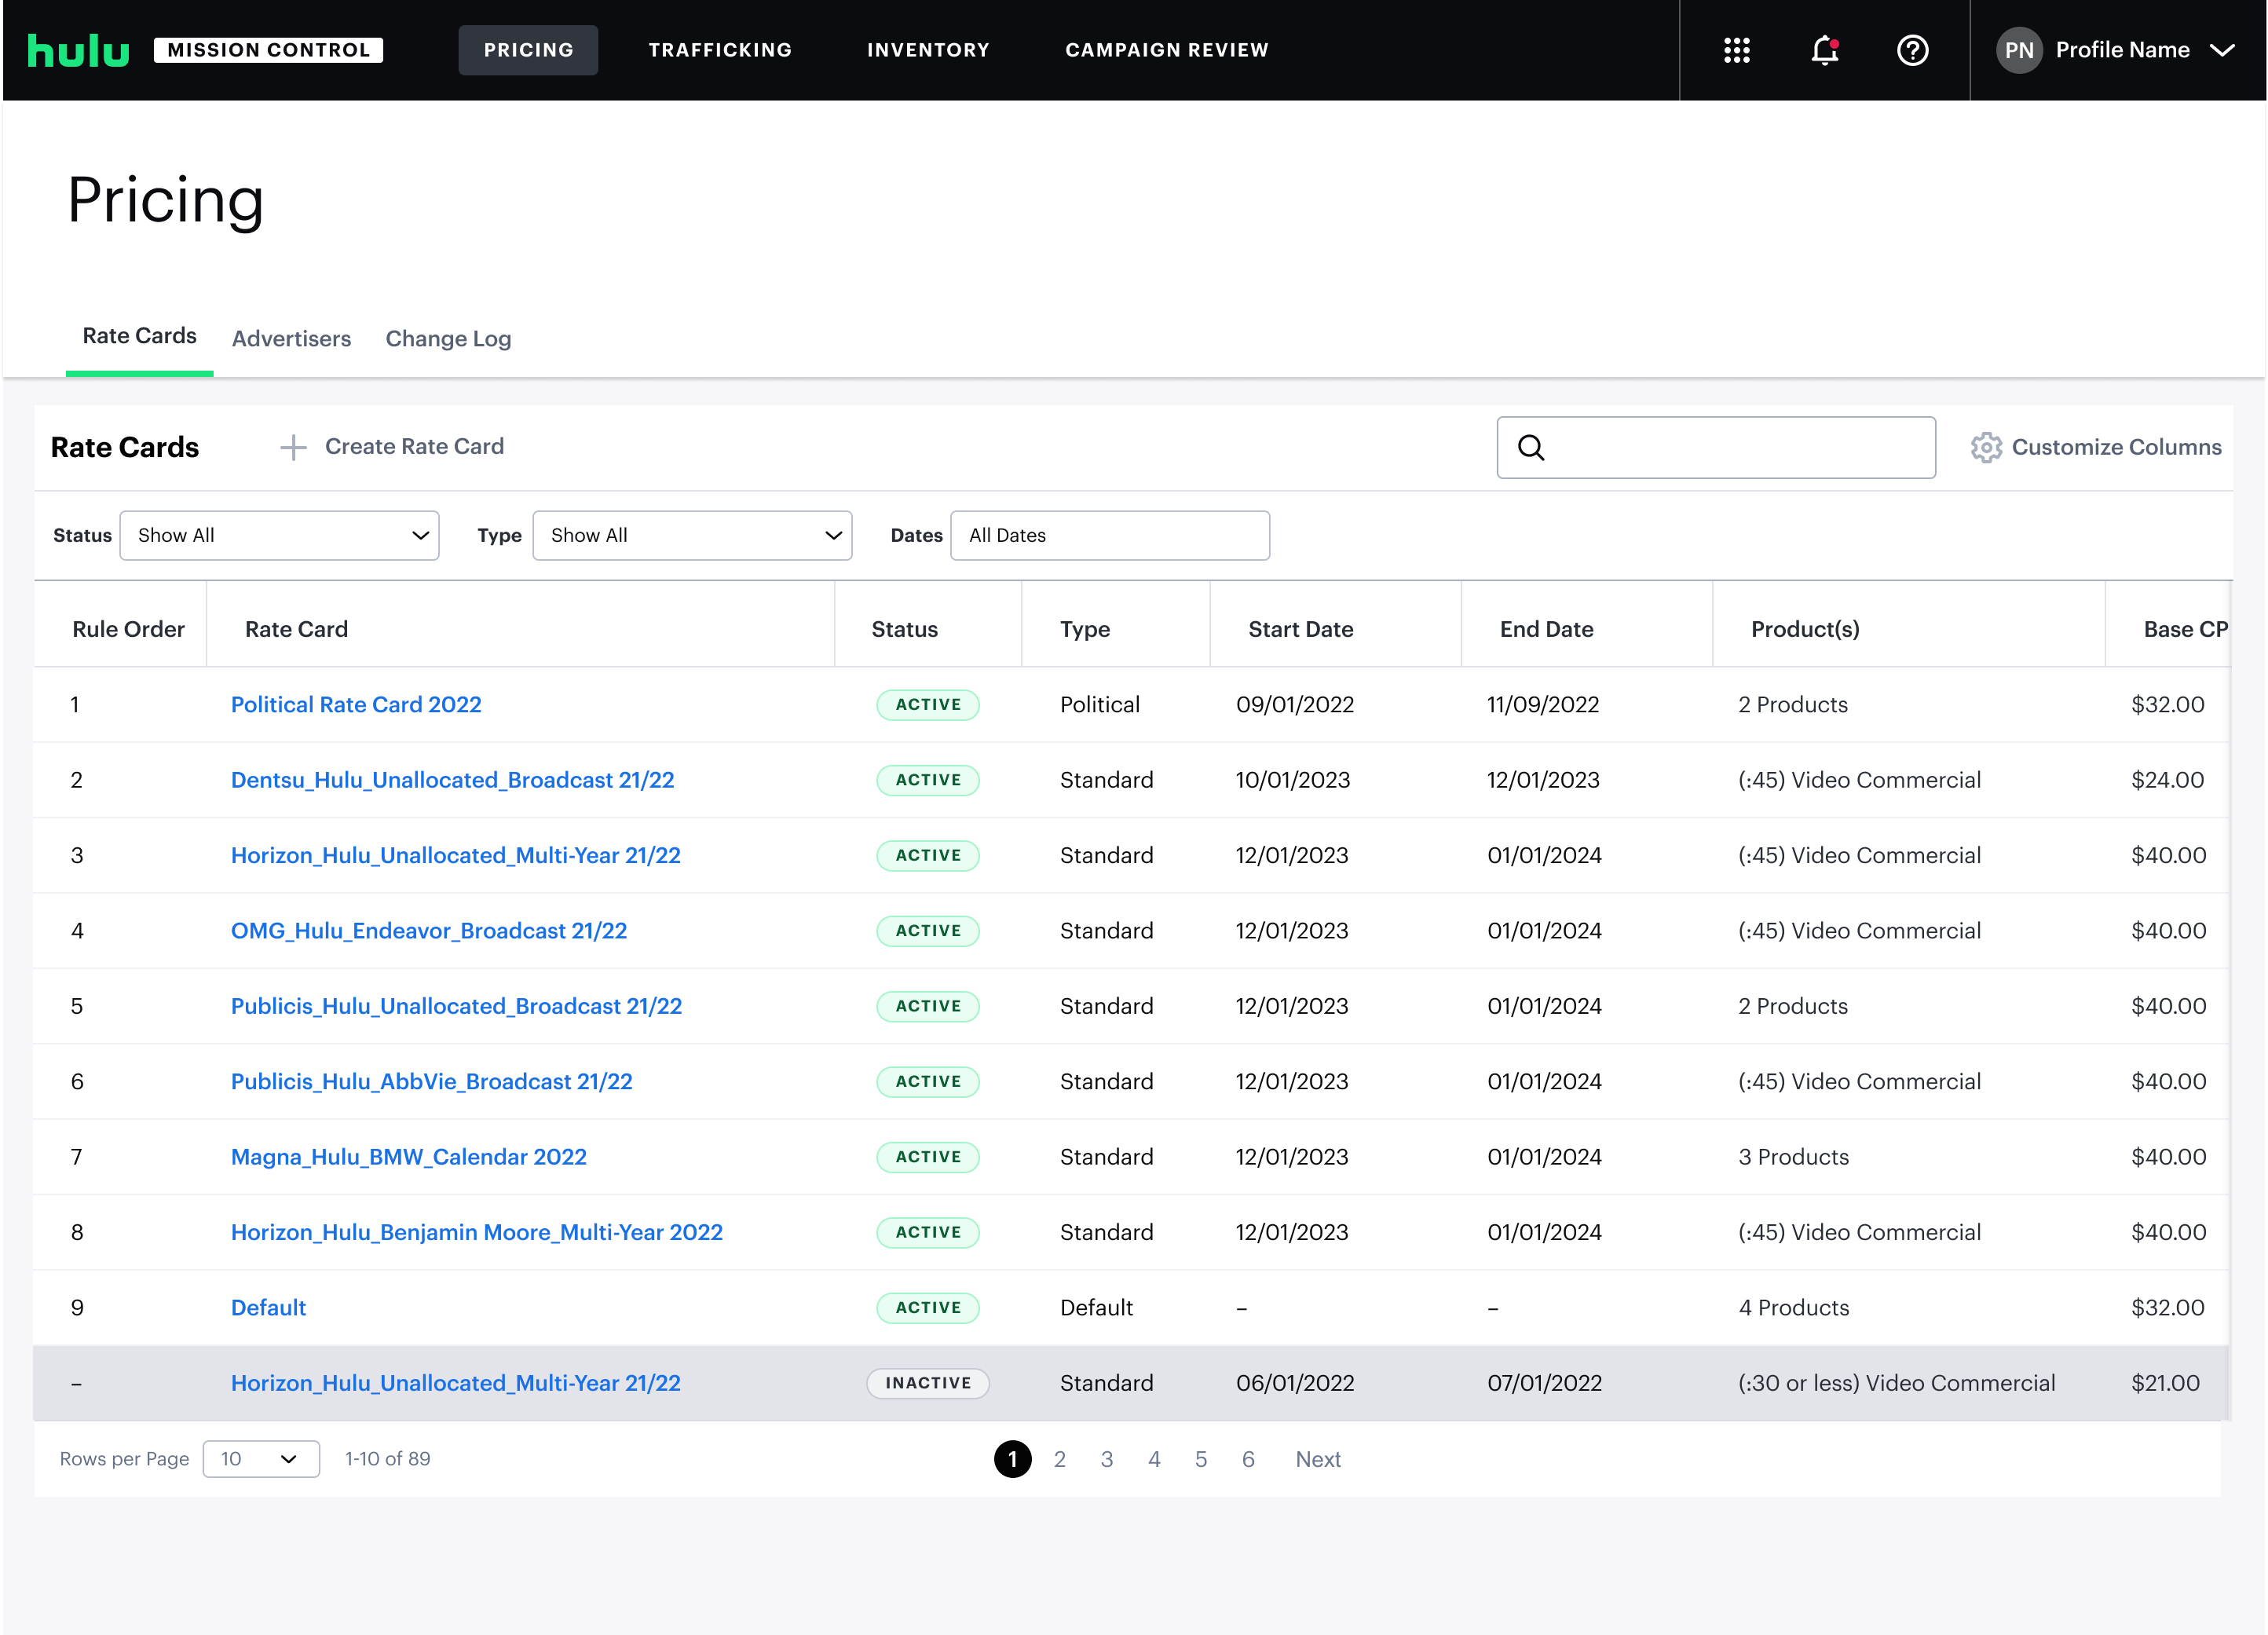
Task: Expand the Profile Name chevron
Action: (x=2222, y=50)
